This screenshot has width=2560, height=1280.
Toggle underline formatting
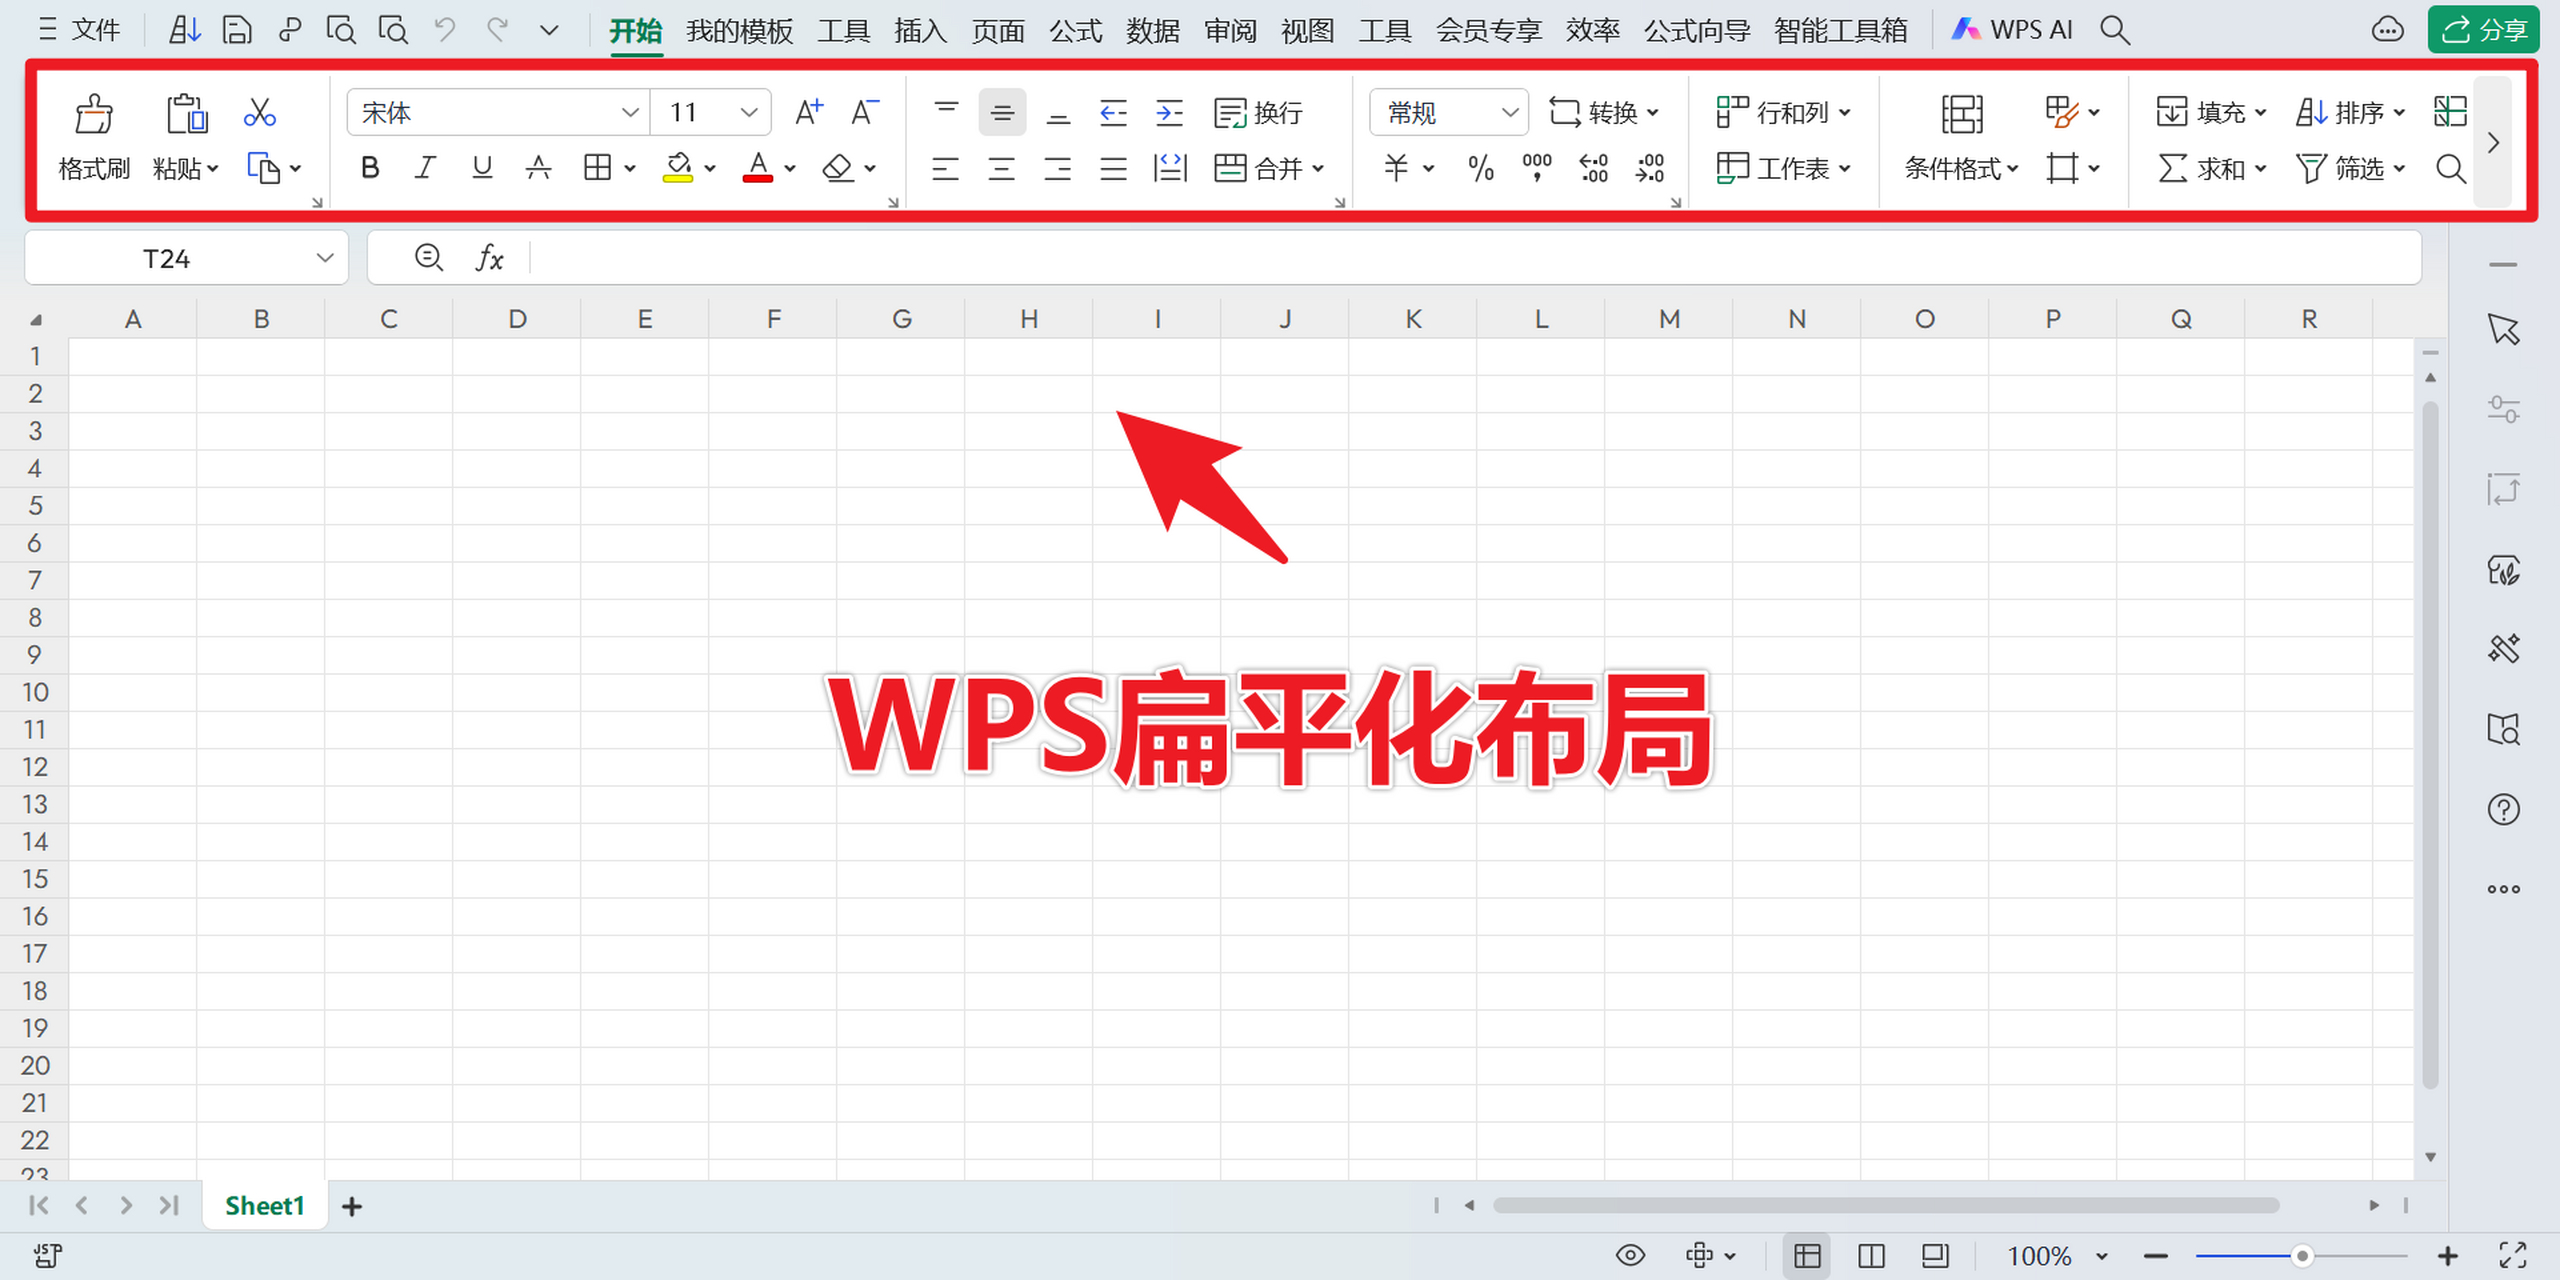(x=482, y=168)
